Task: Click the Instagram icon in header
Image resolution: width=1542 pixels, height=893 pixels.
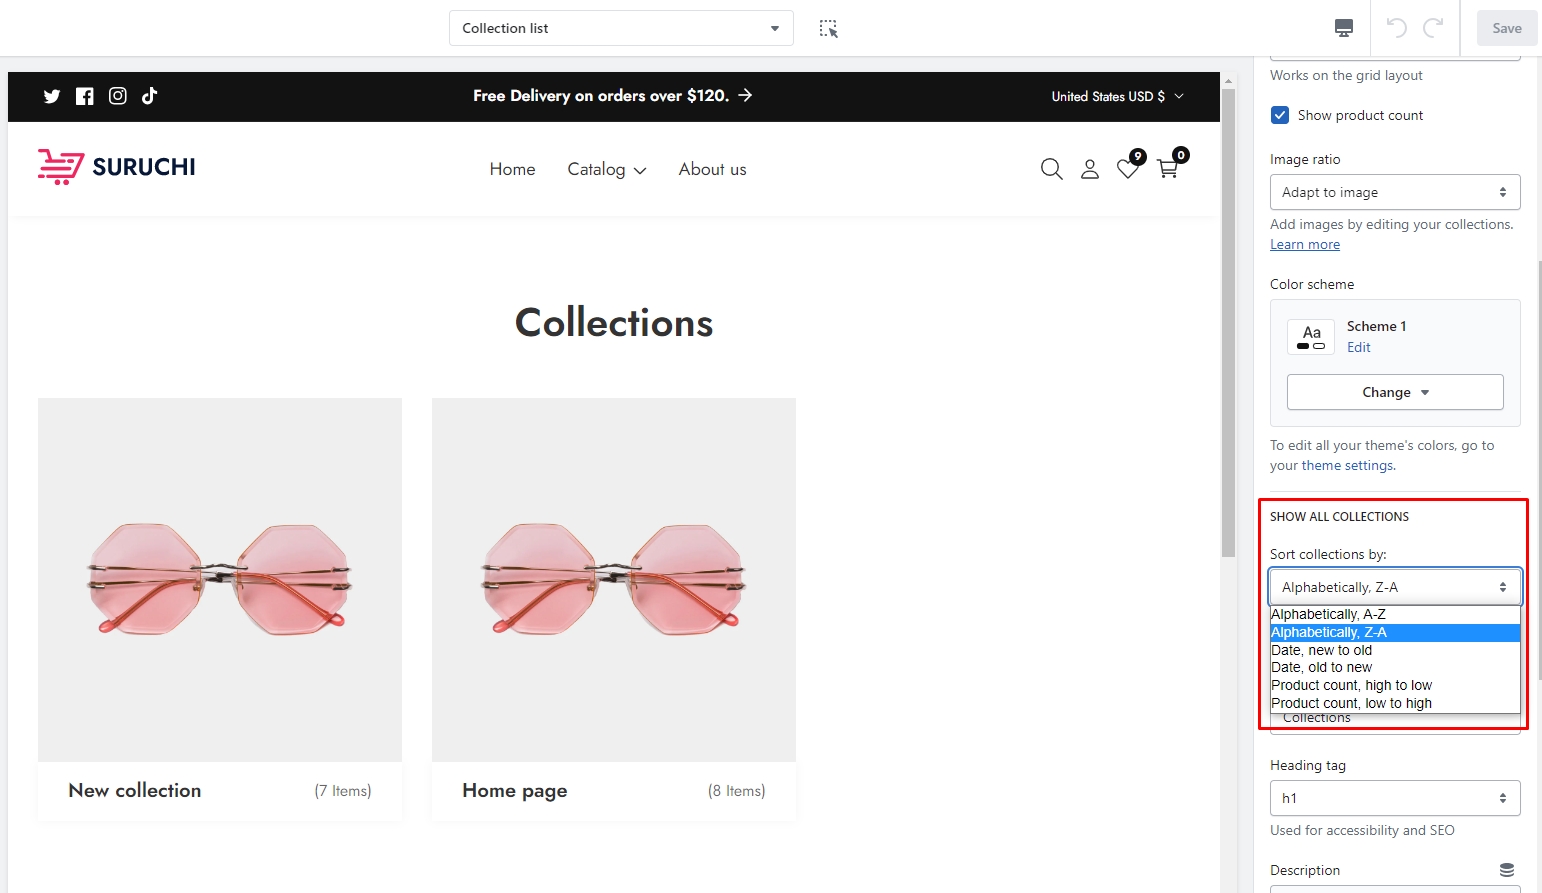Action: [x=118, y=96]
